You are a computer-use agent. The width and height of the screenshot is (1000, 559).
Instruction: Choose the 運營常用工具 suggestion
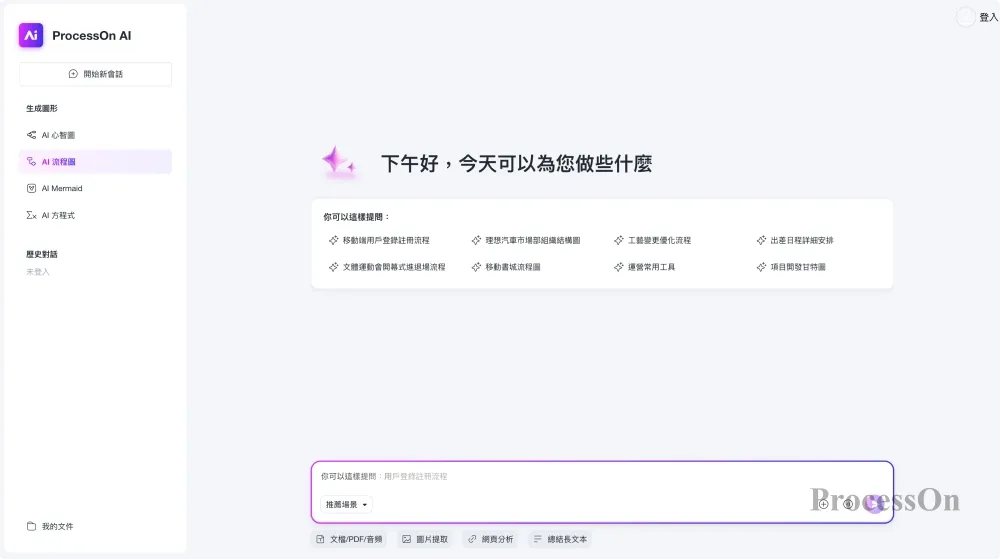click(644, 267)
